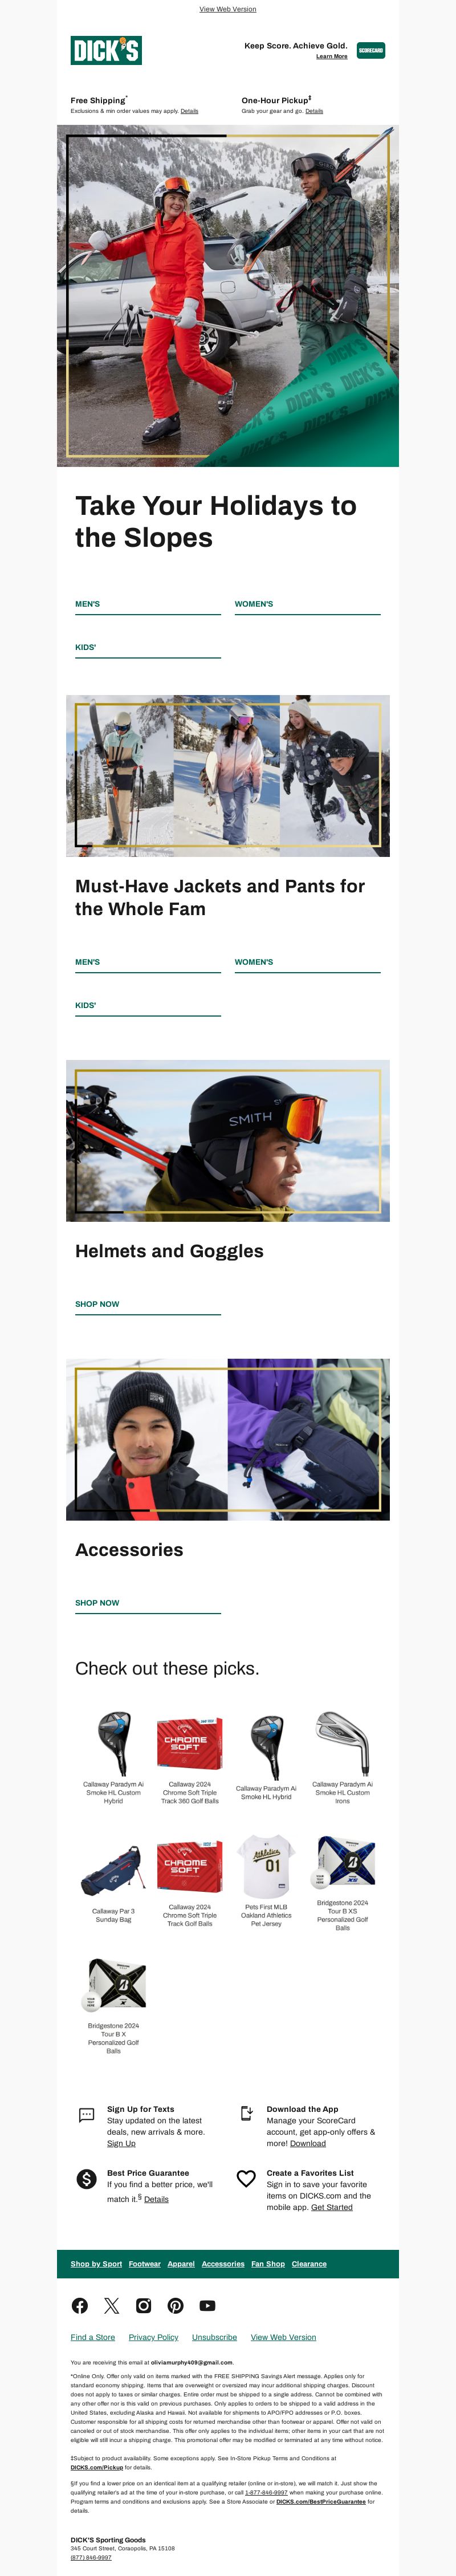Image resolution: width=456 pixels, height=2576 pixels.
Task: Click the Favorites List heart icon
Action: click(246, 2178)
